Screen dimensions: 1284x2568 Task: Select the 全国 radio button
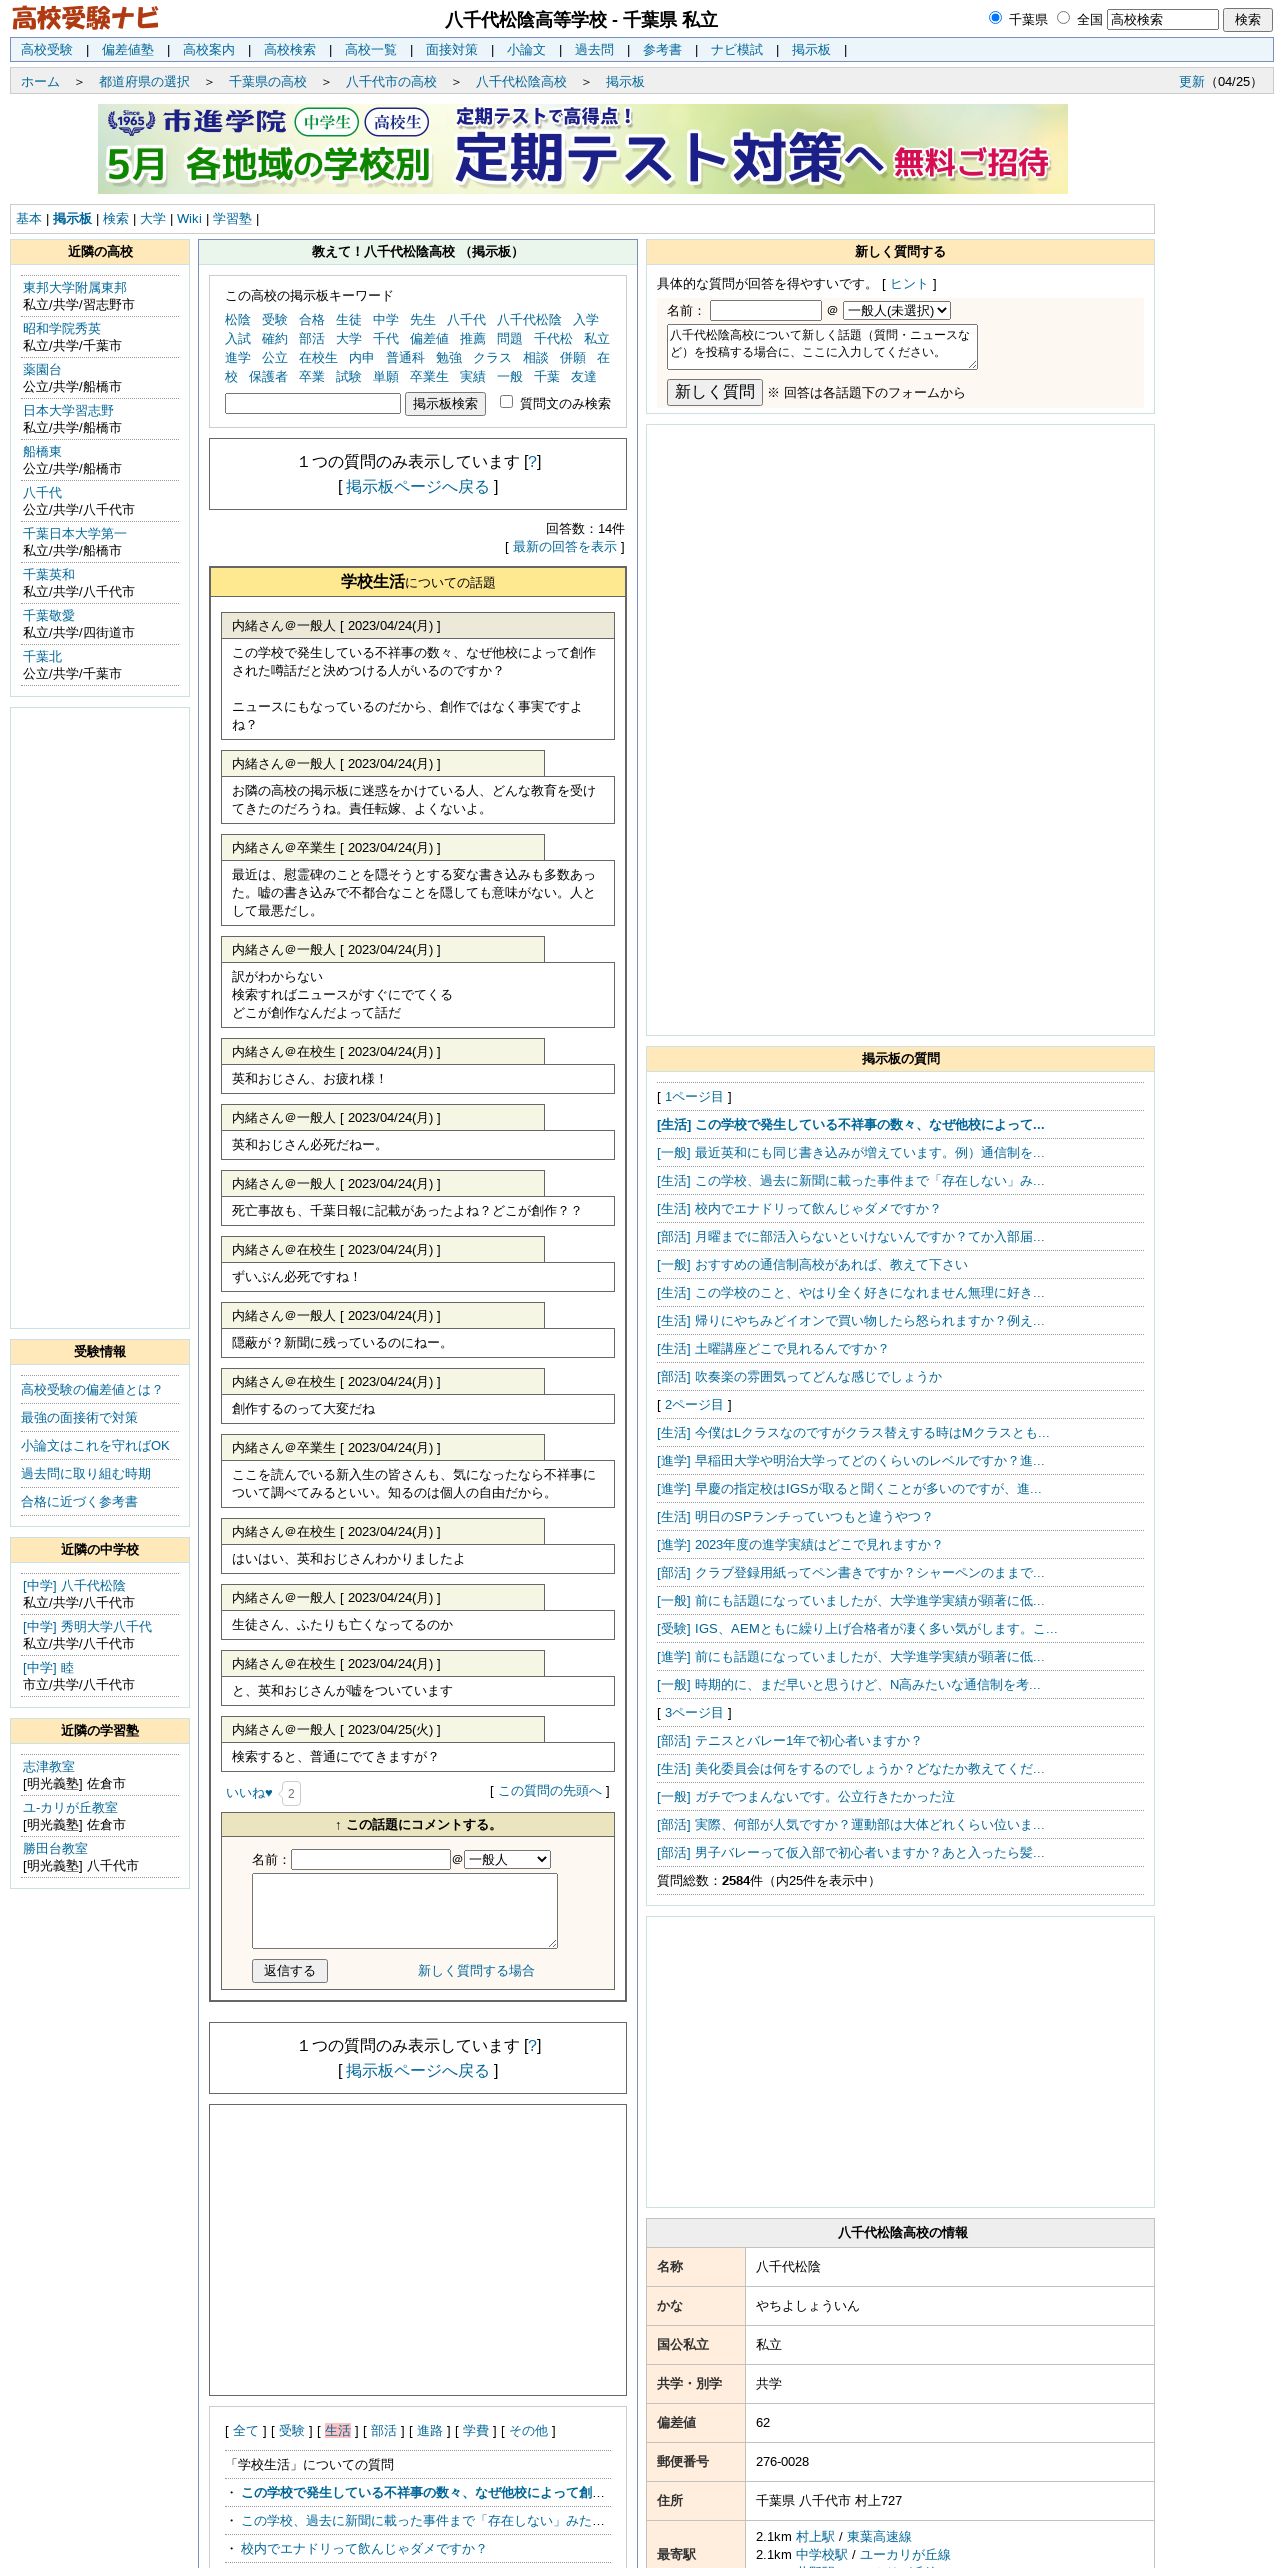(x=1063, y=18)
